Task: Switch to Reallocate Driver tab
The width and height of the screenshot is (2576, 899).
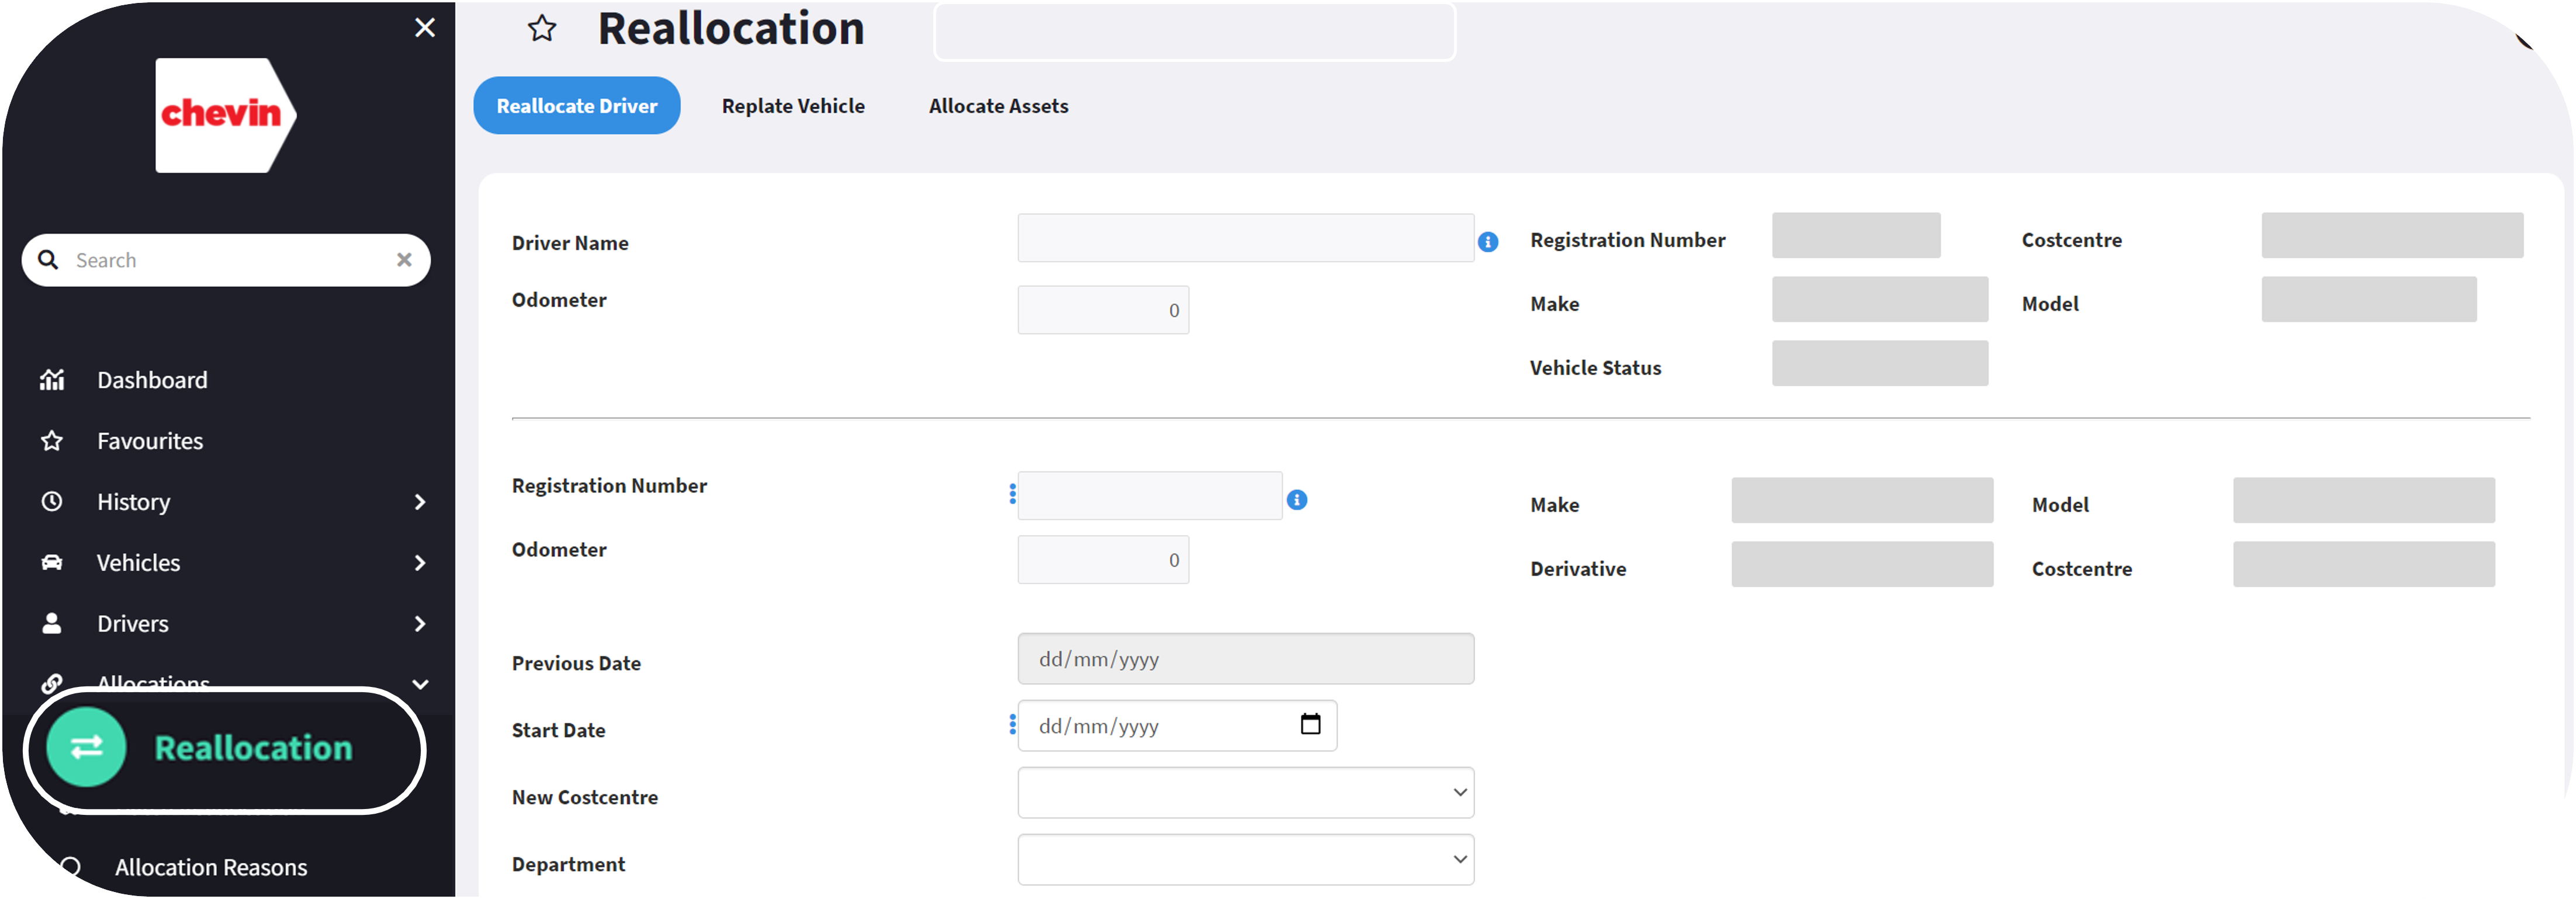Action: point(577,106)
